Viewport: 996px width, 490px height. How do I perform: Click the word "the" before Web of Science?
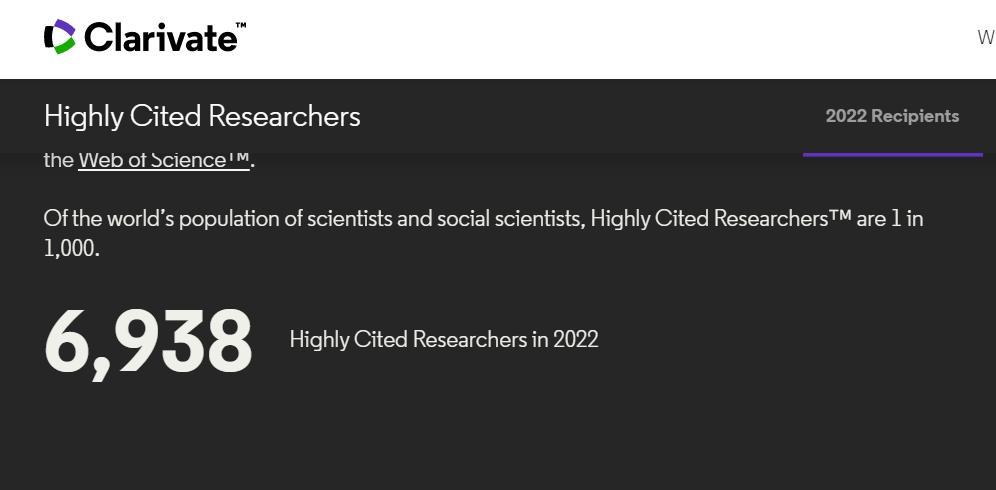(58, 160)
